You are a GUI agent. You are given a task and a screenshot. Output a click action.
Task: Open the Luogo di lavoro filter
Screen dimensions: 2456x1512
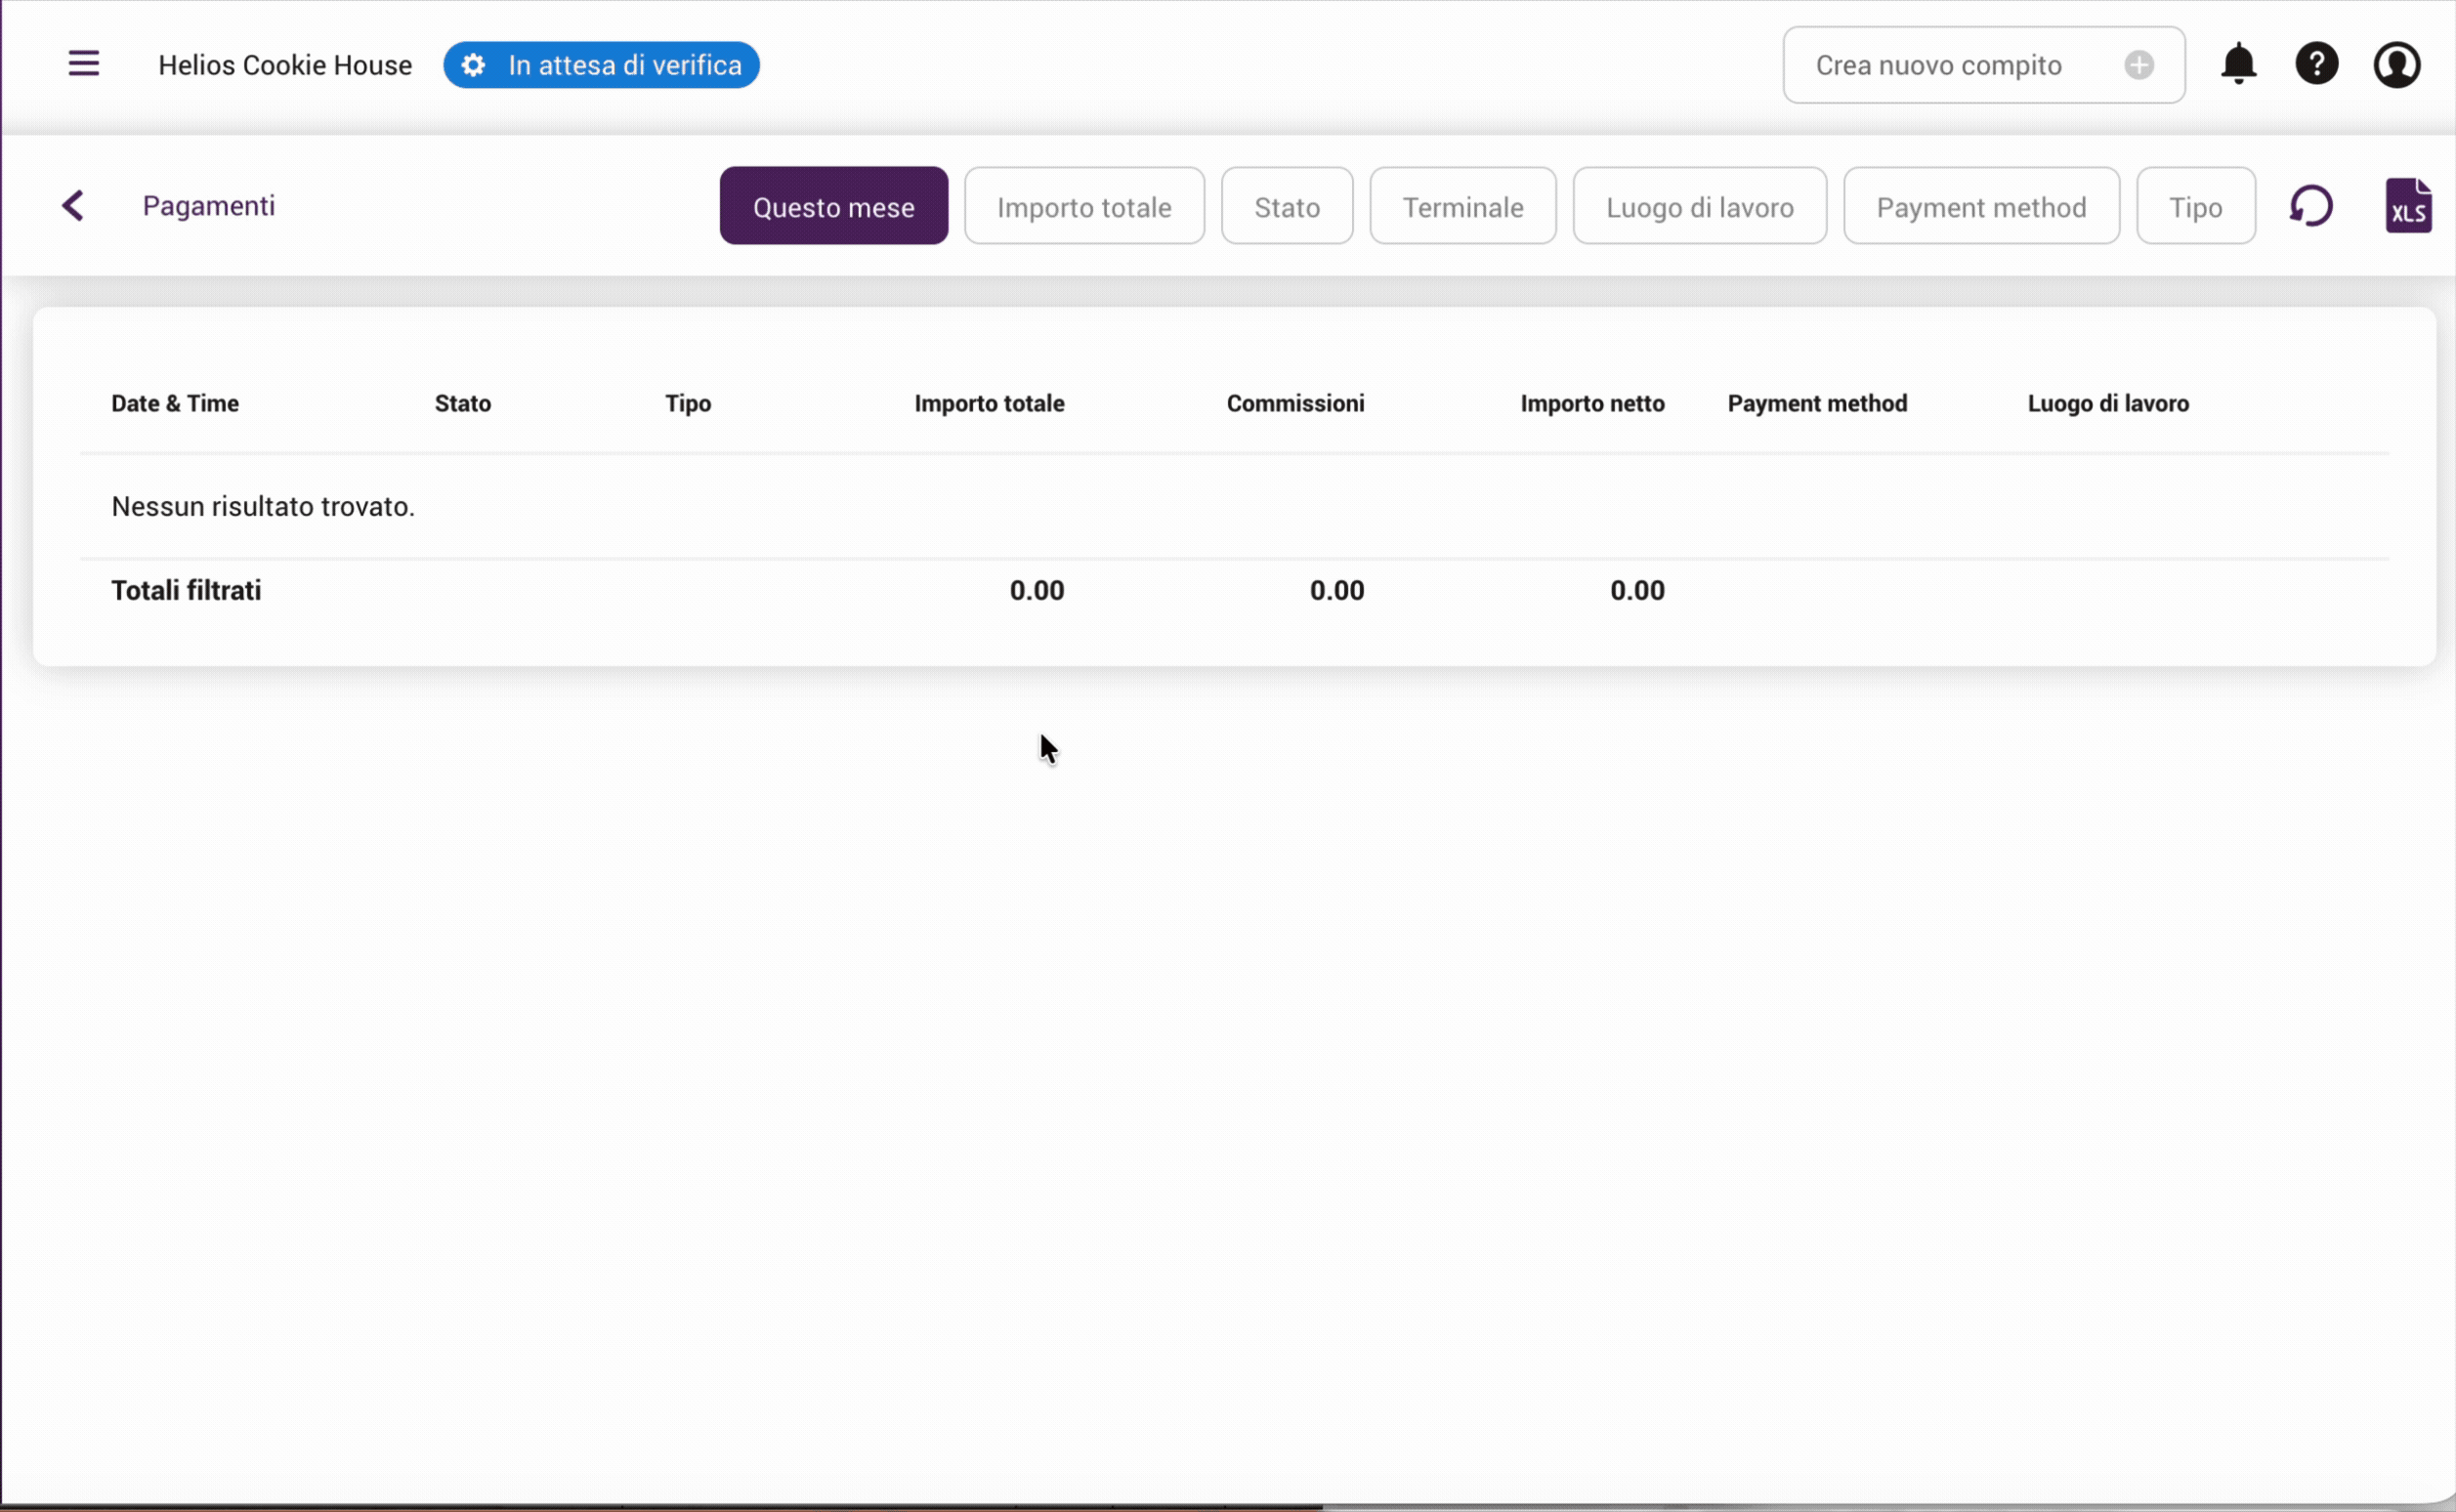pos(1700,206)
